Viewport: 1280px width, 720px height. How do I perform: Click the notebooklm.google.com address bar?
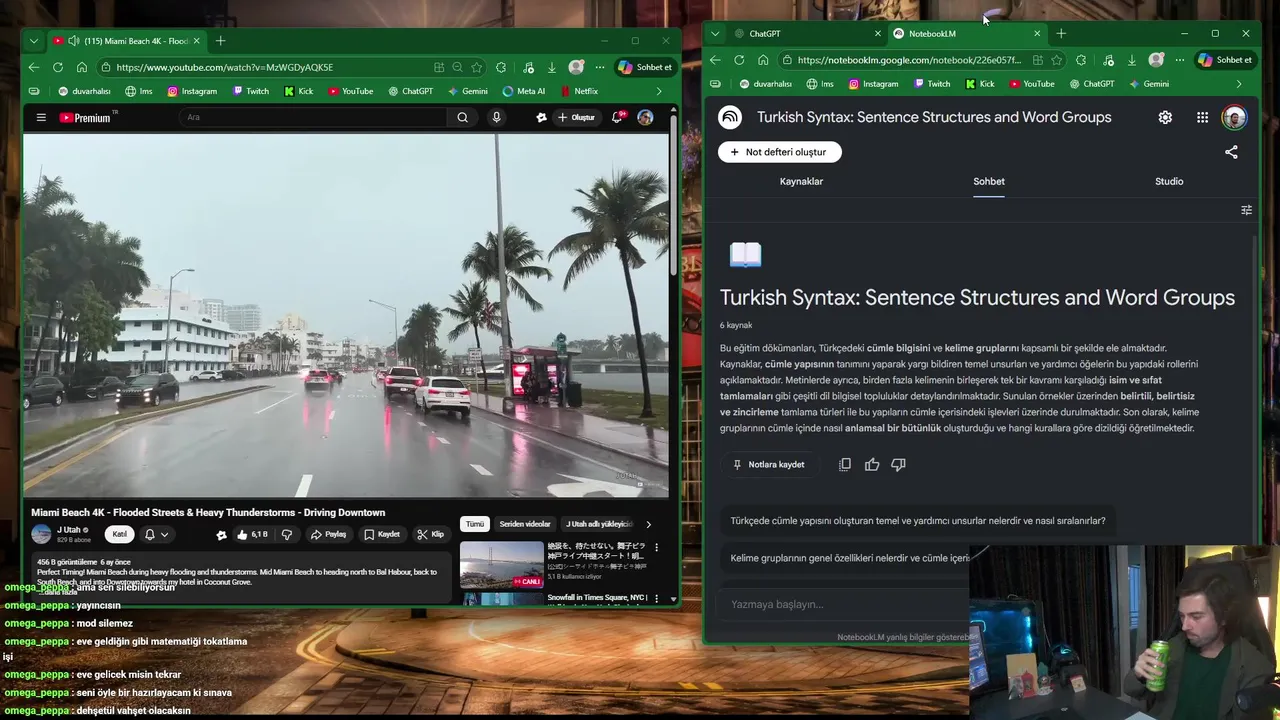[x=908, y=60]
